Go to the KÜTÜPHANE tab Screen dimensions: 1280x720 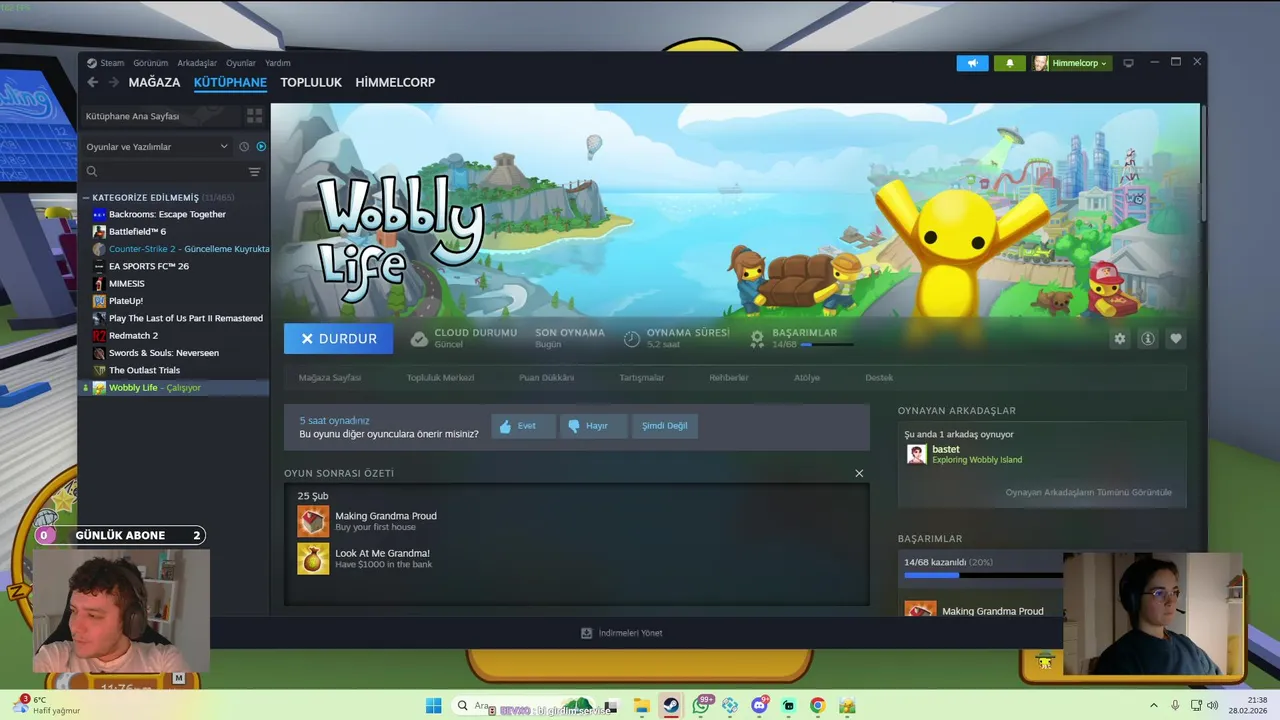[230, 82]
